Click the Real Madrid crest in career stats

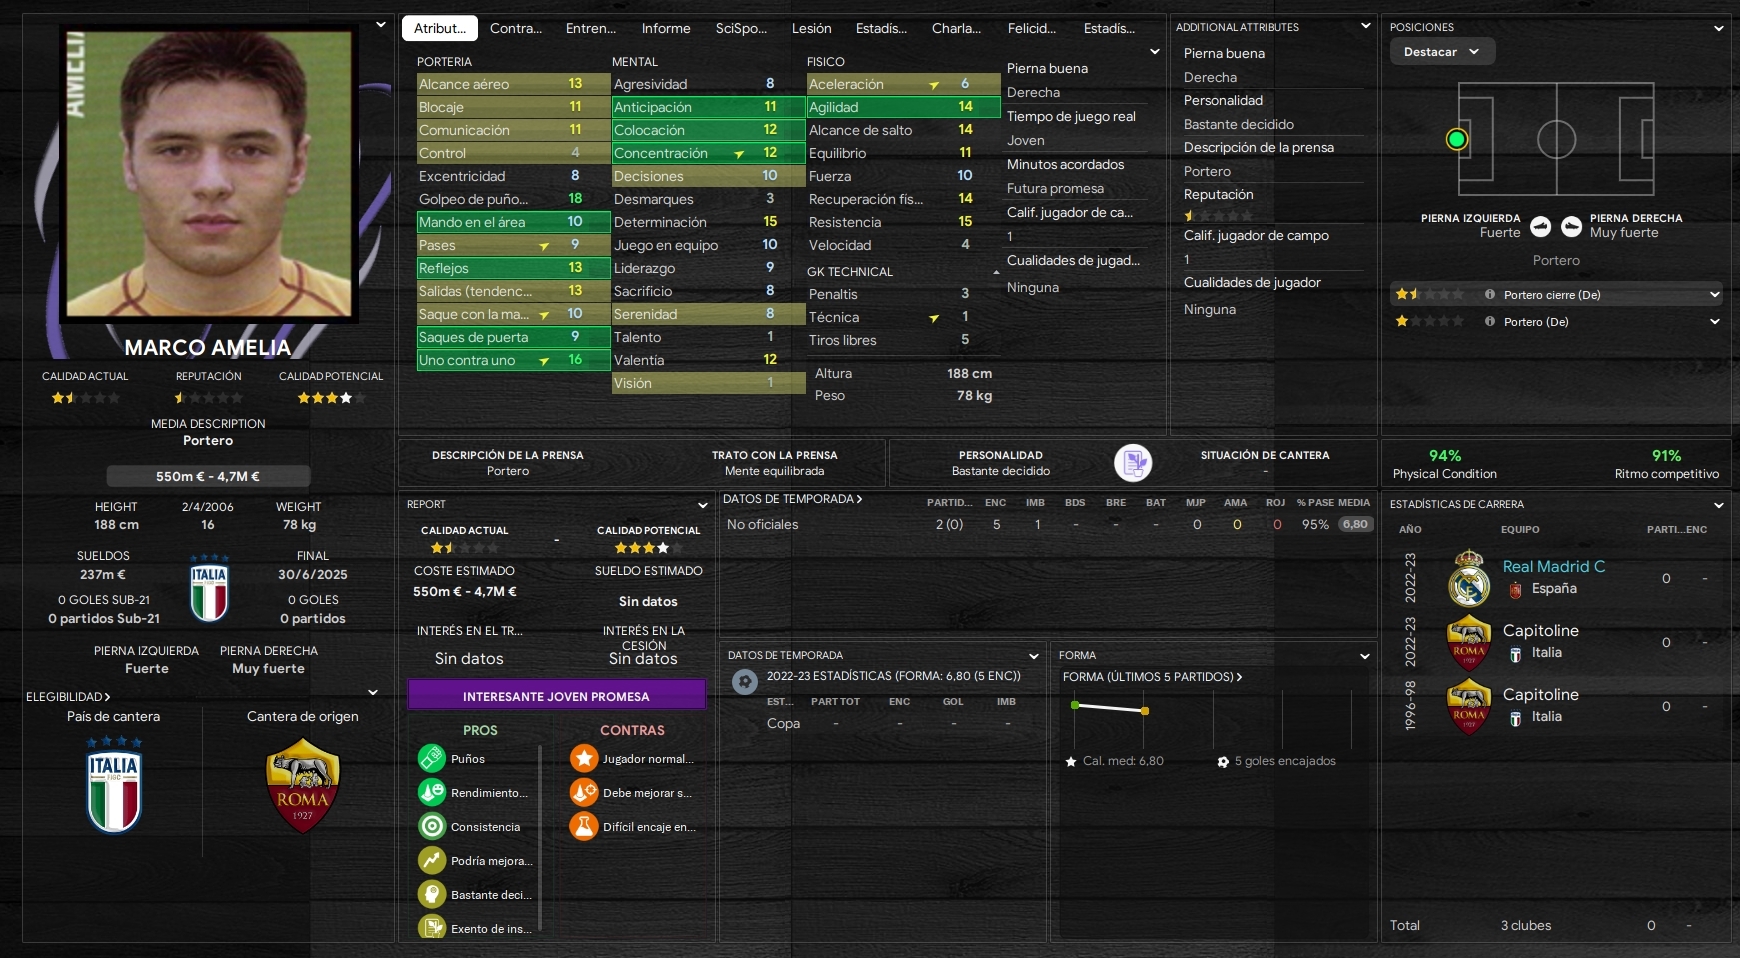1469,578
